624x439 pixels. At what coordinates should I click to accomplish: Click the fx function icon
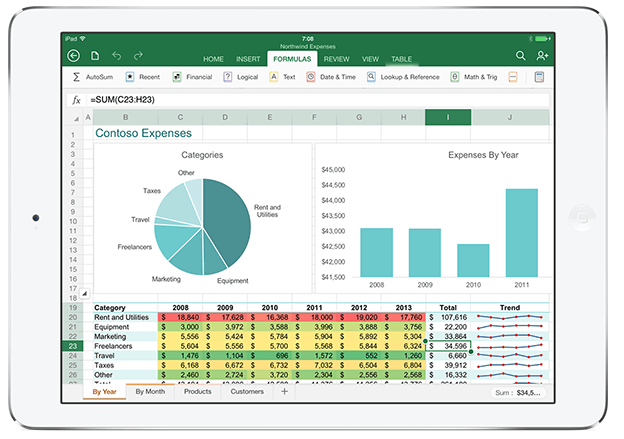pyautogui.click(x=76, y=100)
